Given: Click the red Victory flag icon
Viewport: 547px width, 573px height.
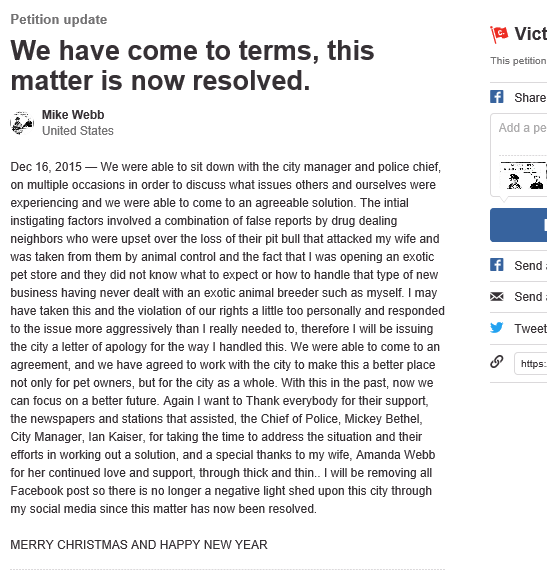Looking at the screenshot, I should (499, 34).
